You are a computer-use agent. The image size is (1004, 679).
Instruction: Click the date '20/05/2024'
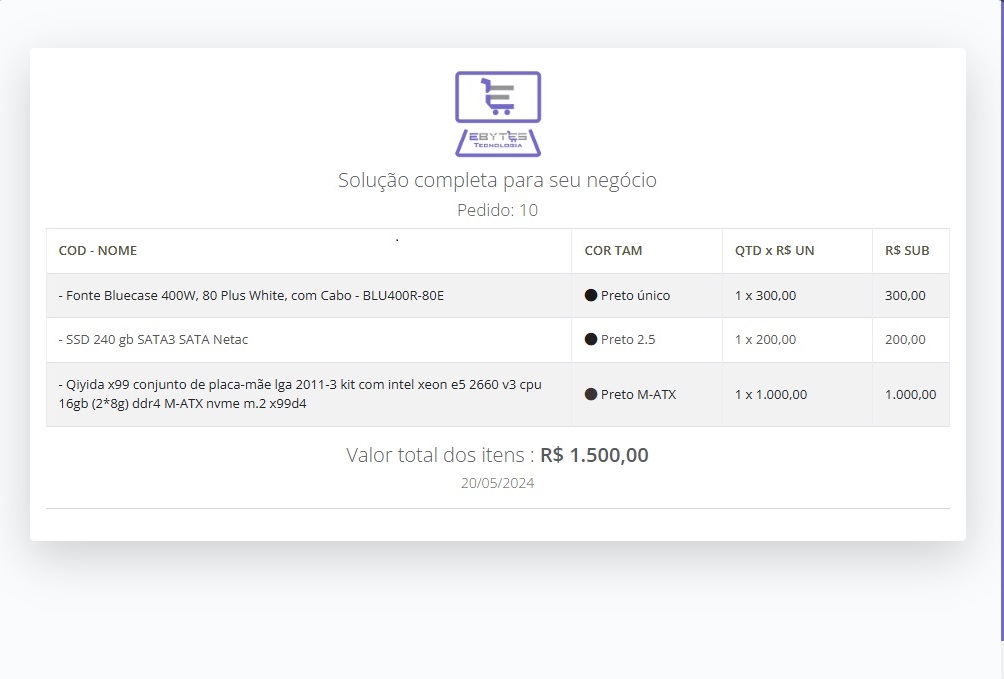498,483
